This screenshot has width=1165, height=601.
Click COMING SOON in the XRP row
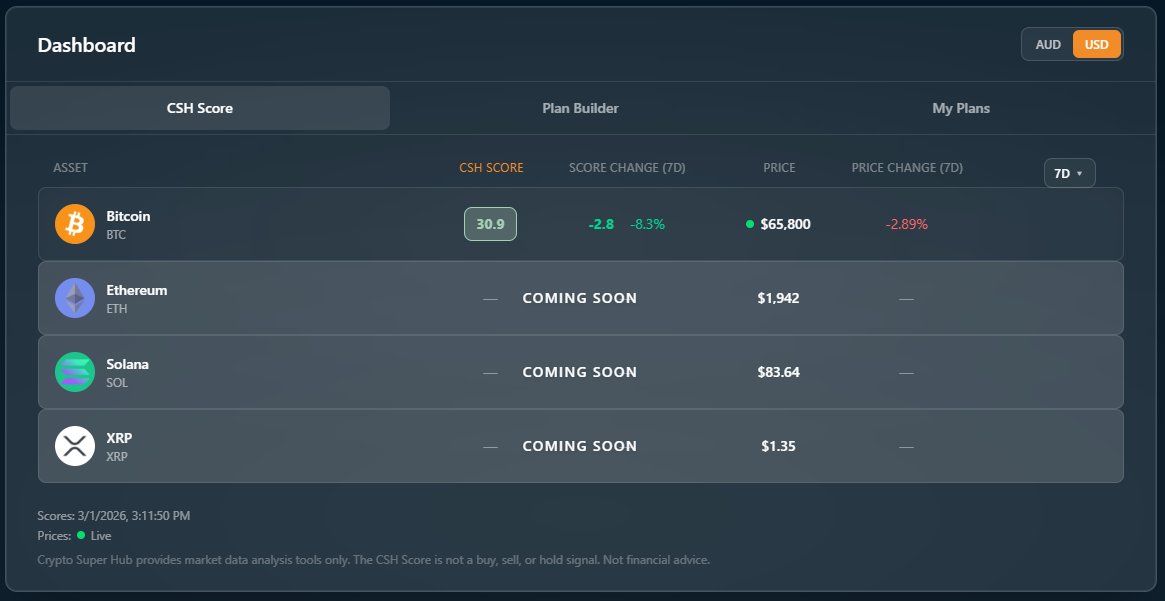tap(580, 446)
